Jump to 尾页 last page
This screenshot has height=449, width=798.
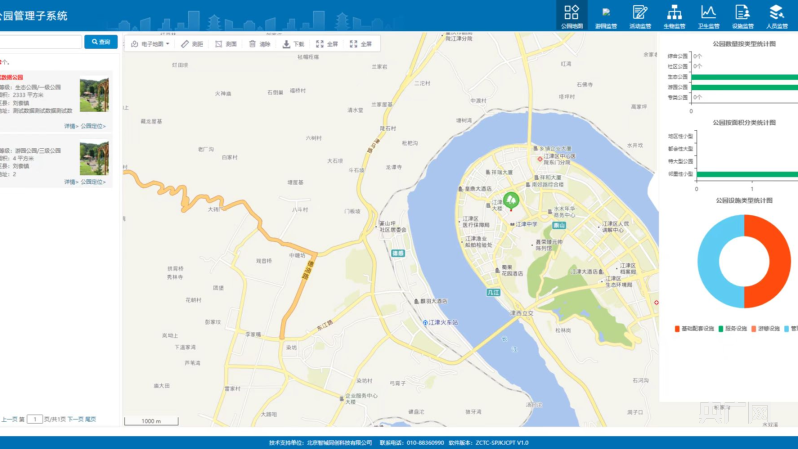point(91,419)
